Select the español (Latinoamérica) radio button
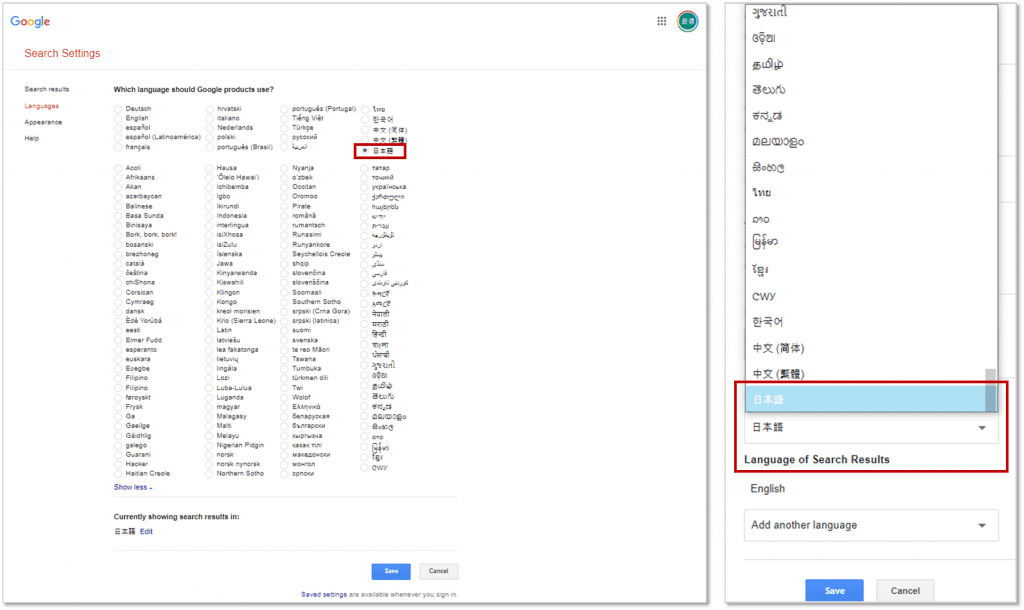Screen dimensions: 1024x610 click(x=118, y=138)
